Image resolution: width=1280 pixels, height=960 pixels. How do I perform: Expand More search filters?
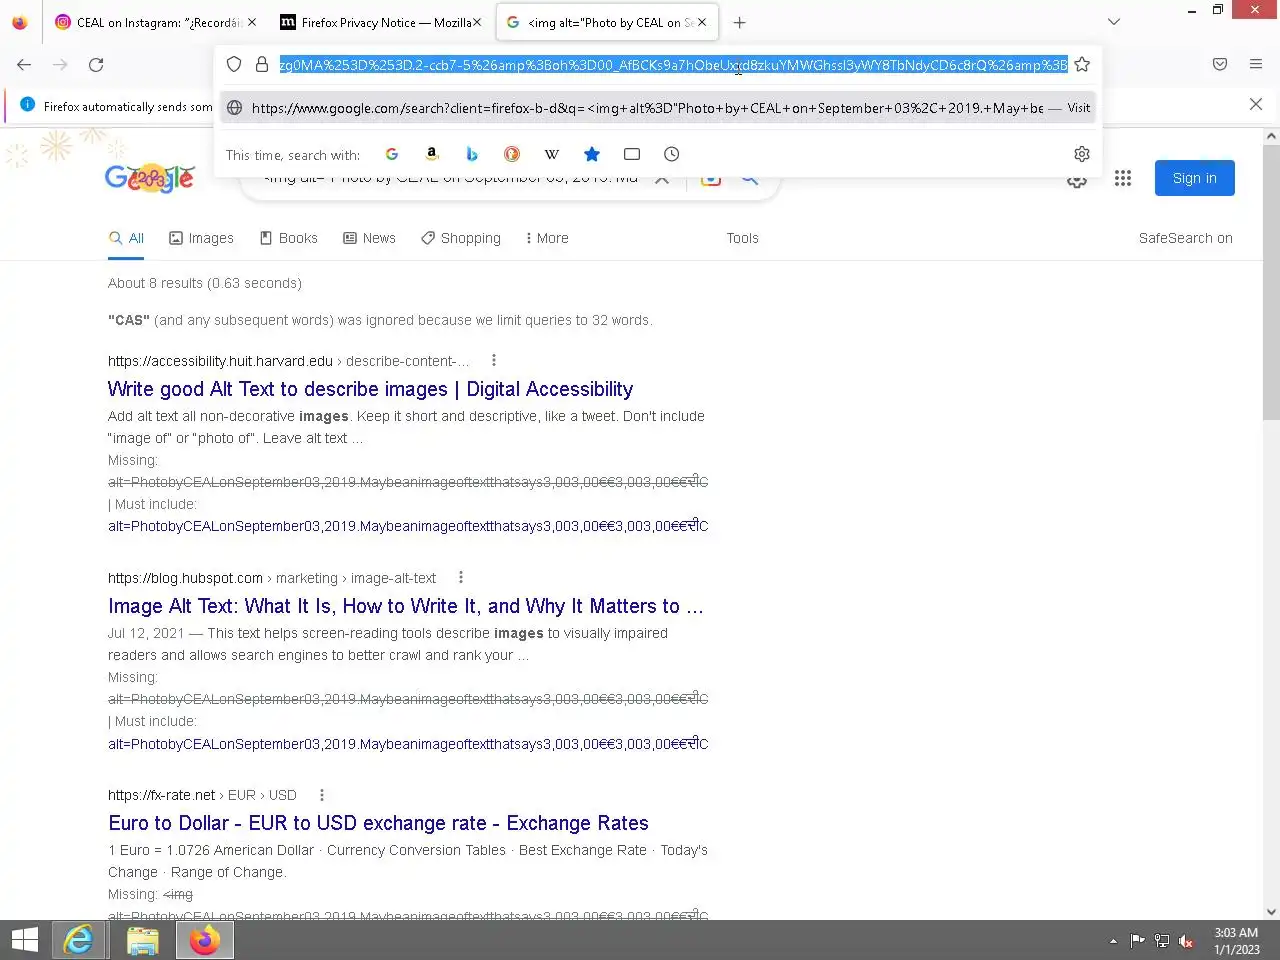[547, 238]
